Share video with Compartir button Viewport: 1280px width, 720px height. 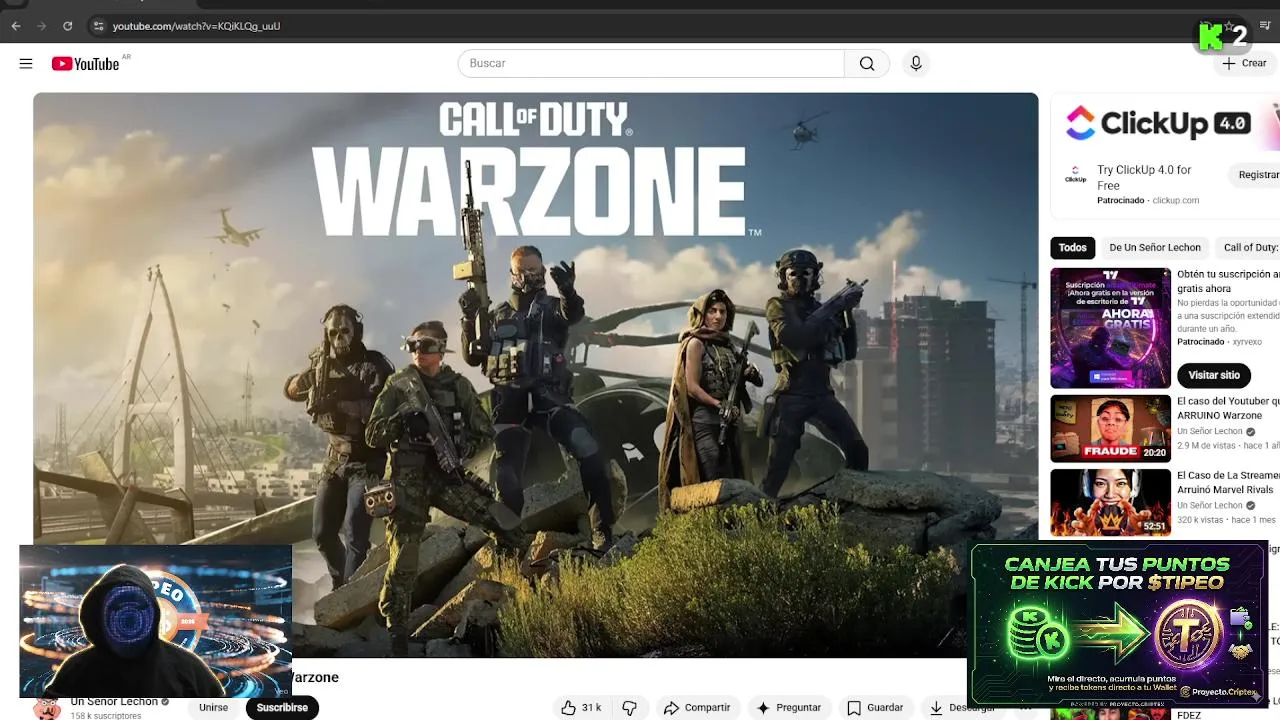tap(697, 707)
